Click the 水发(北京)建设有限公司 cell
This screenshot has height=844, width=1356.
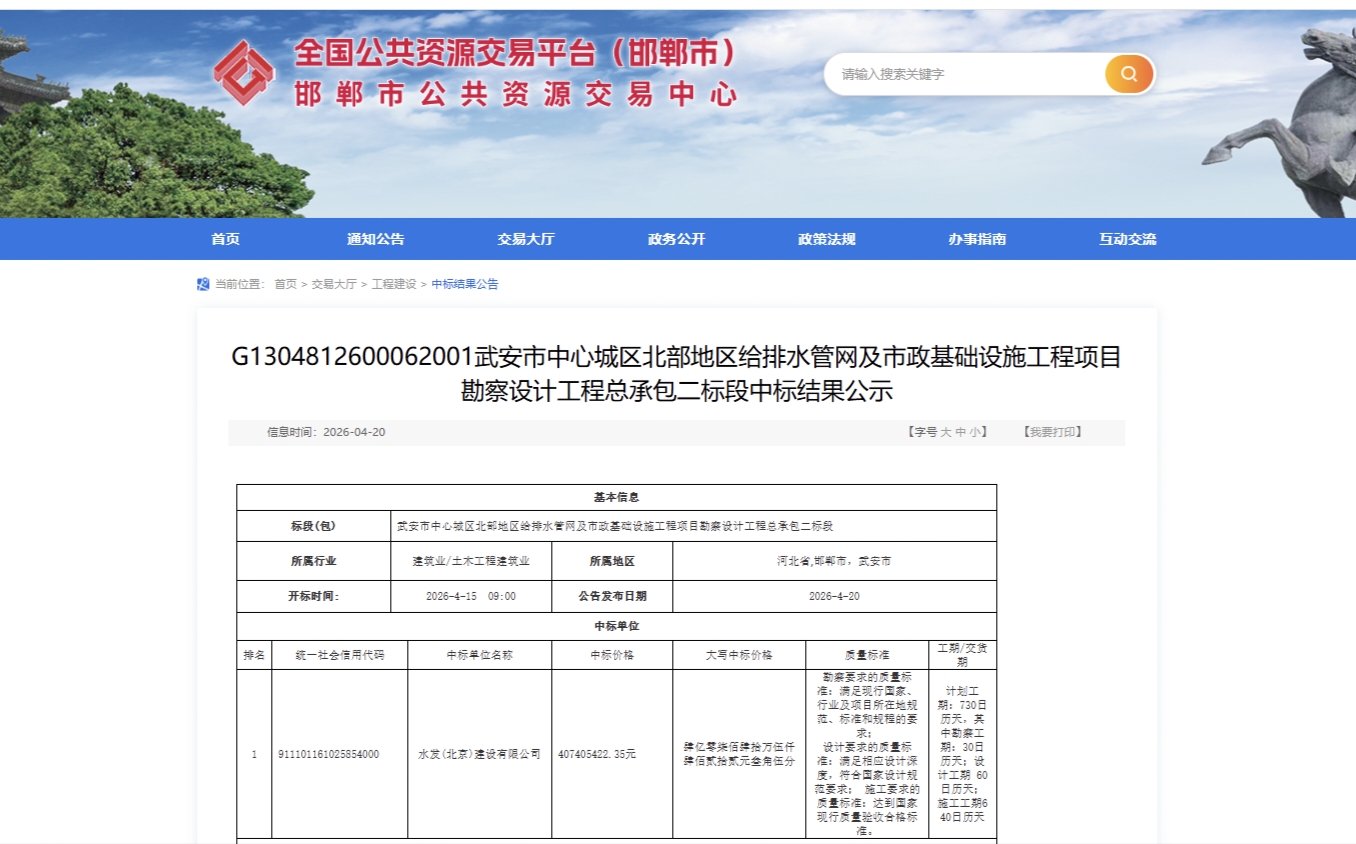tap(479, 754)
